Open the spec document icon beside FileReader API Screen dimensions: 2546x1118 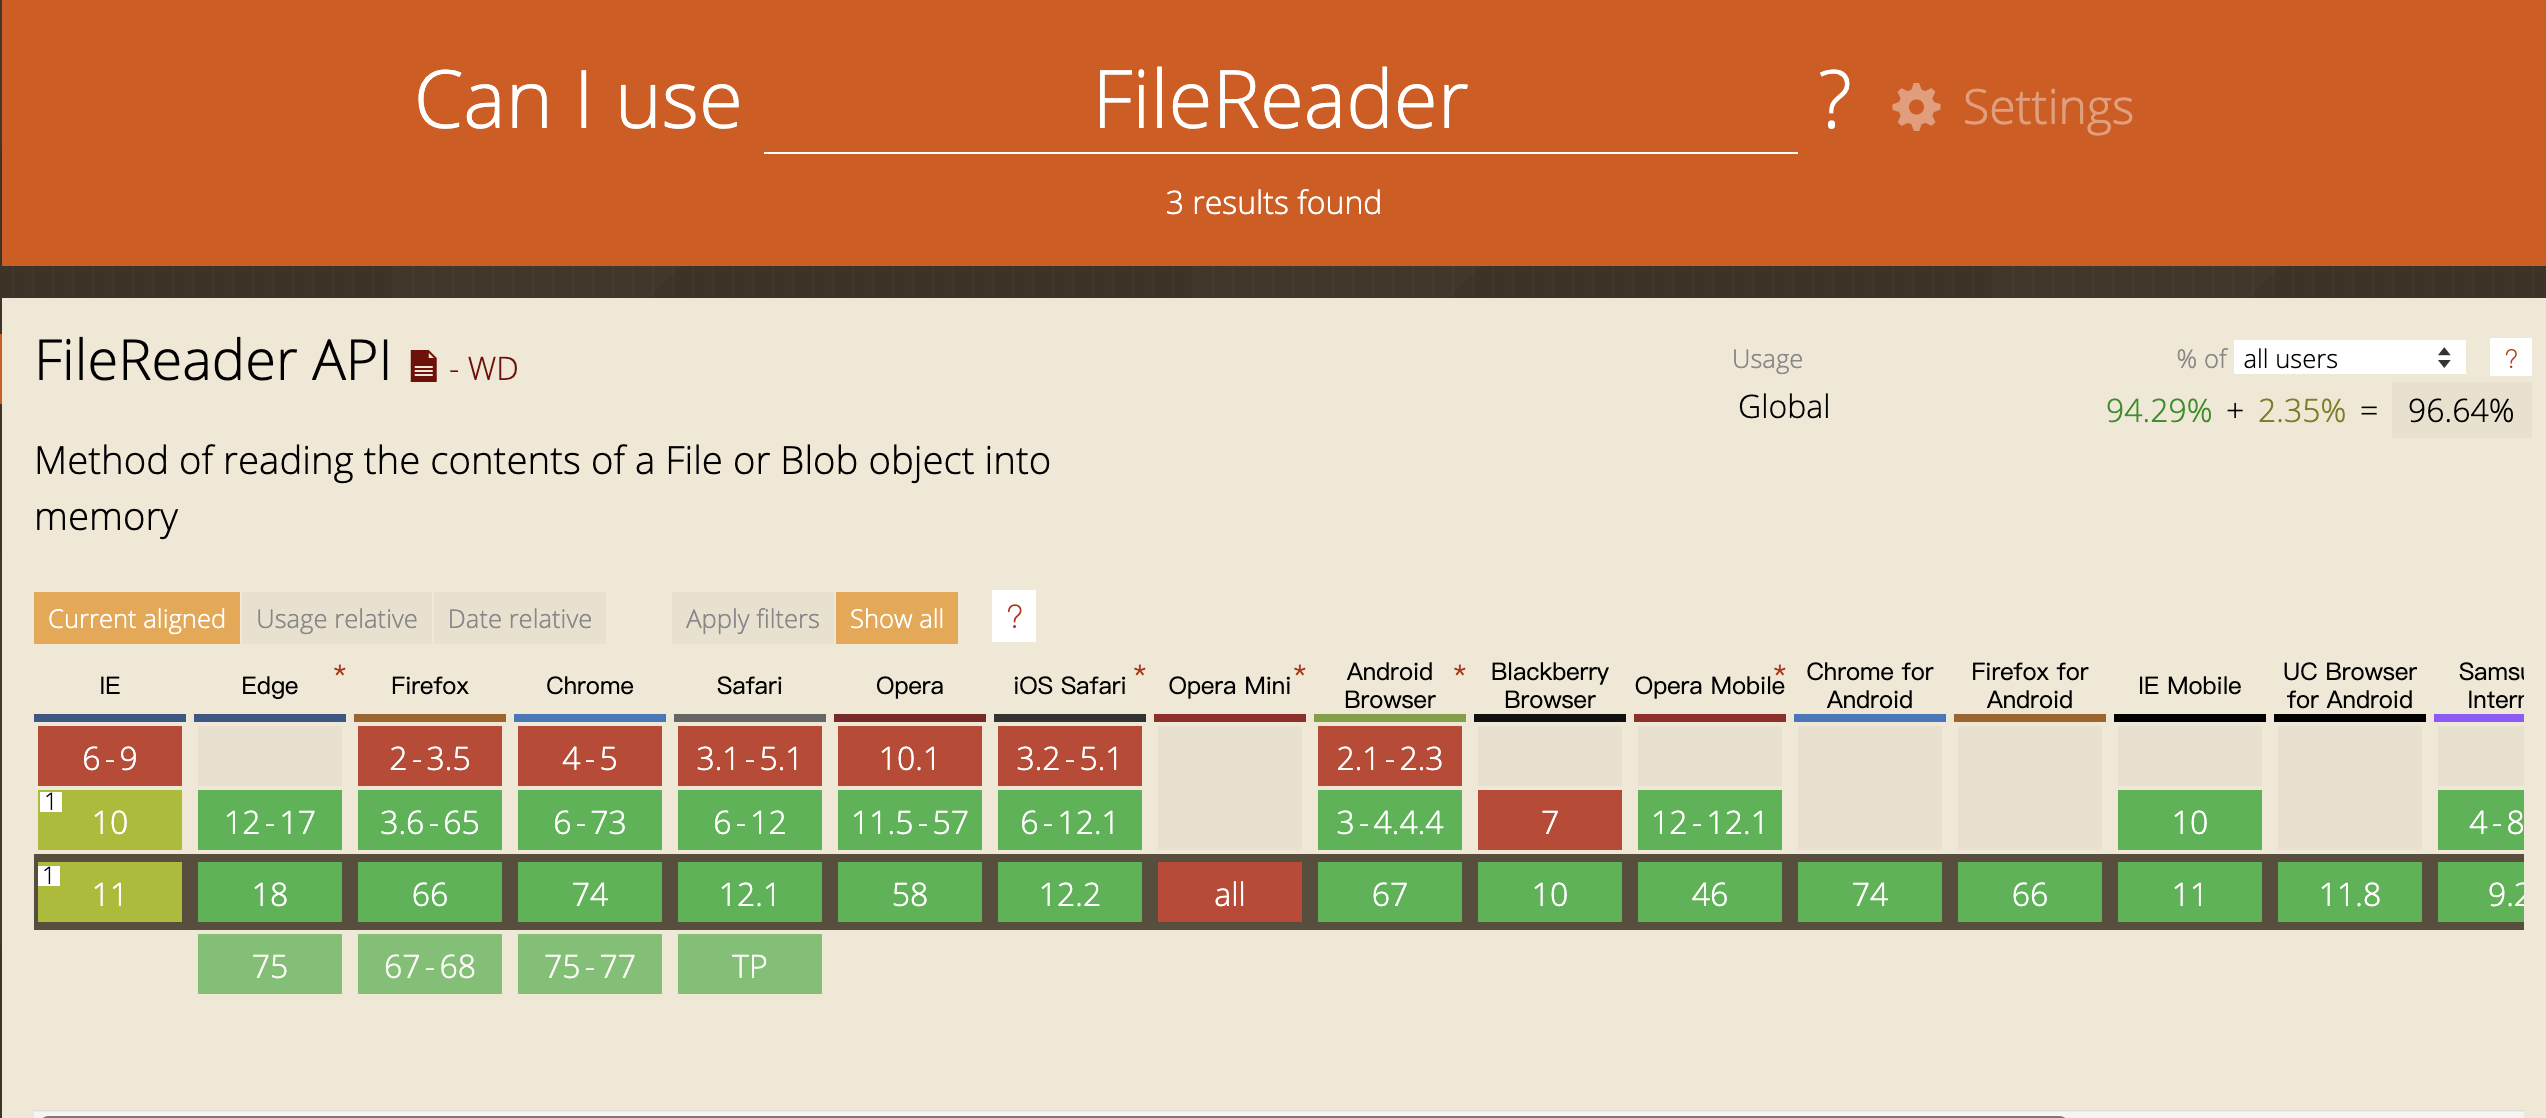click(423, 366)
